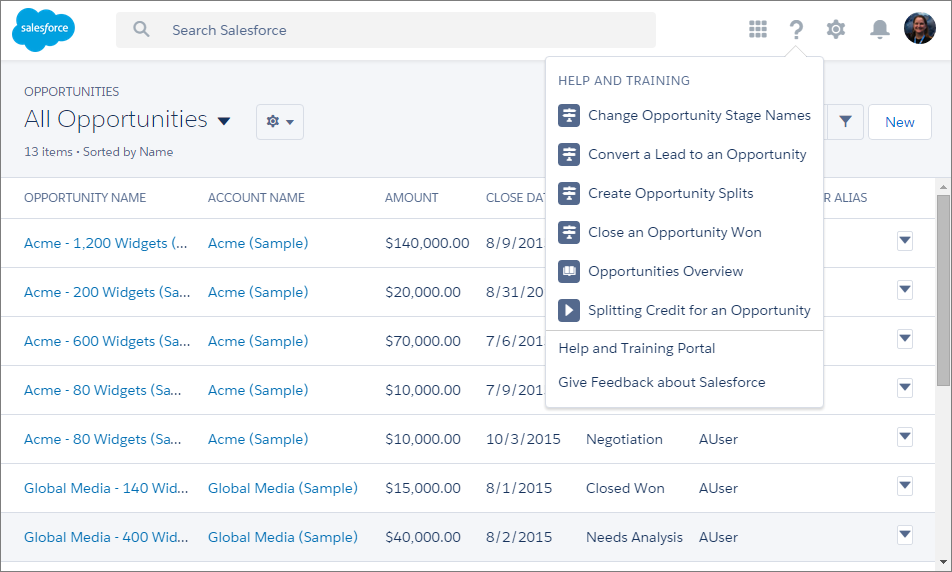Open the Setup gear icon in header
The height and width of the screenshot is (572, 952).
click(836, 29)
